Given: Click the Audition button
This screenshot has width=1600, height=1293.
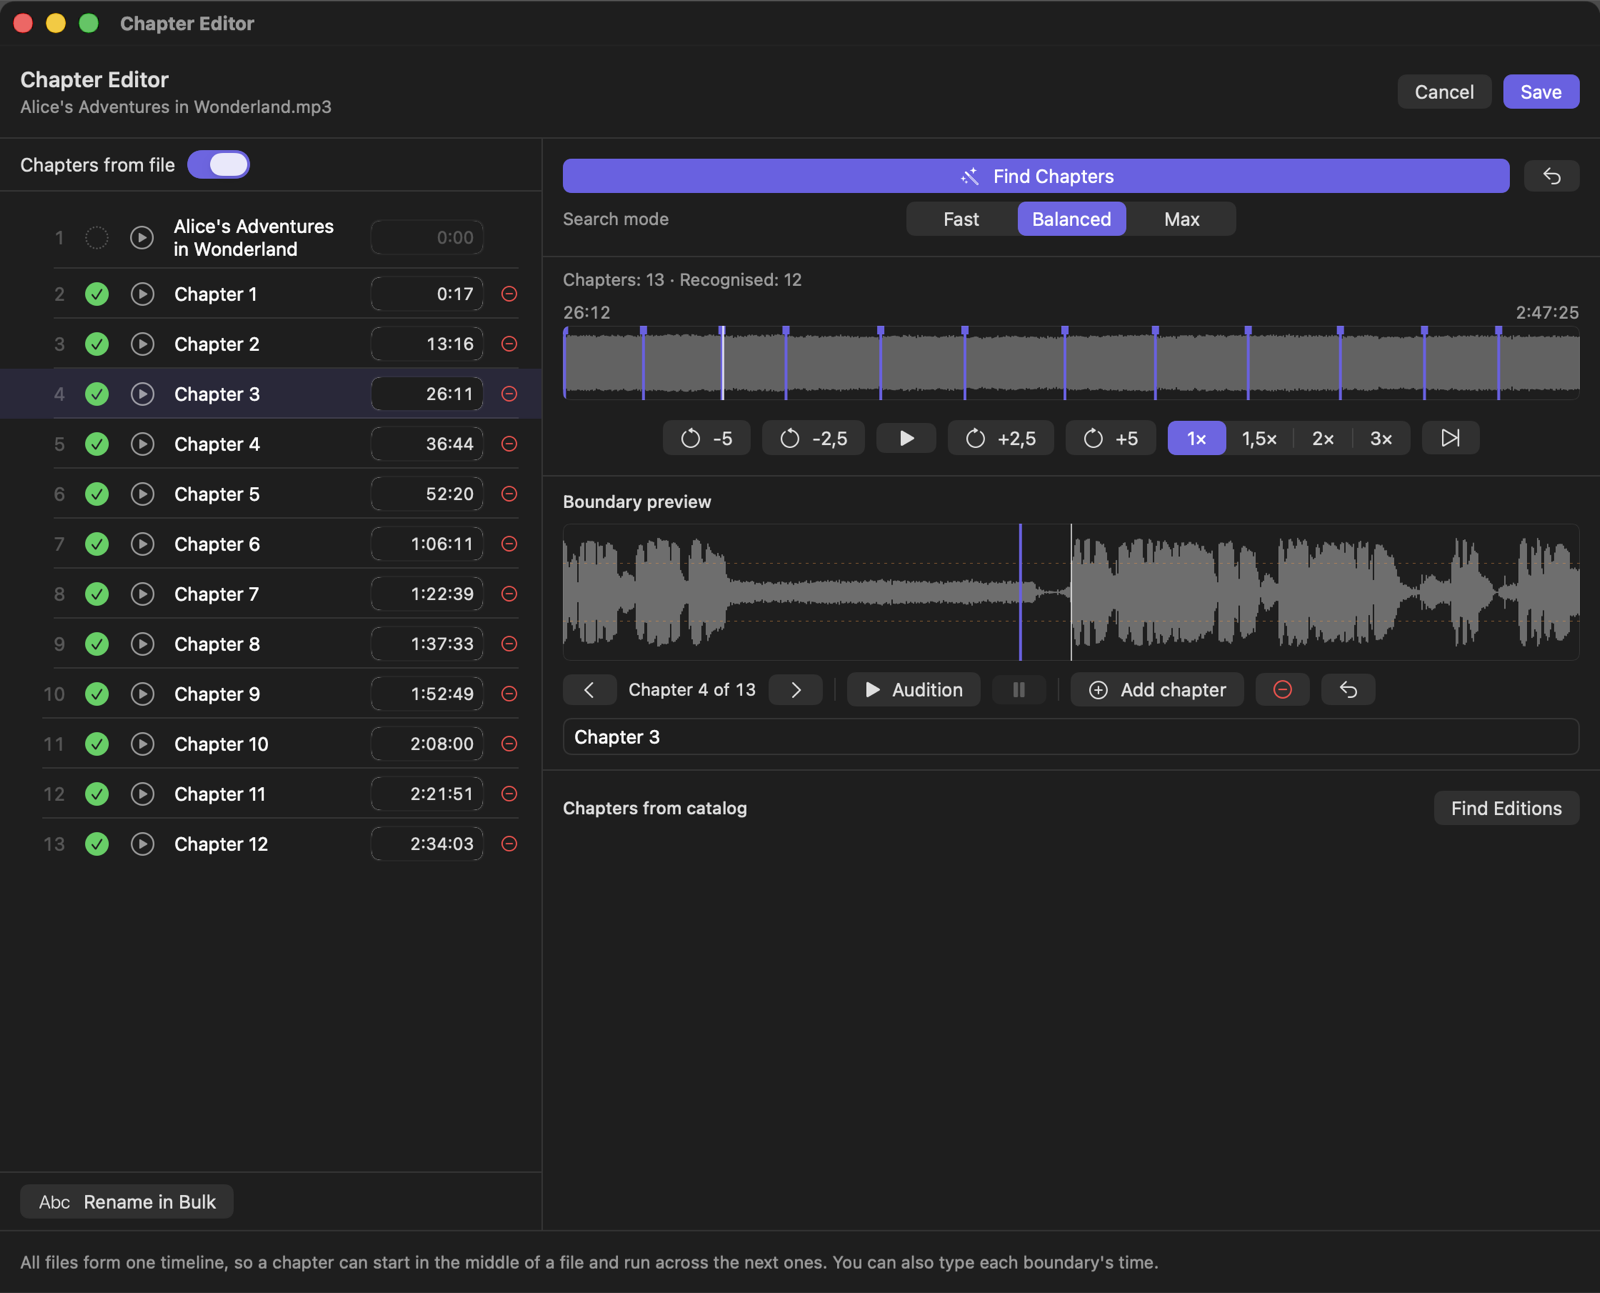Looking at the screenshot, I should (914, 690).
